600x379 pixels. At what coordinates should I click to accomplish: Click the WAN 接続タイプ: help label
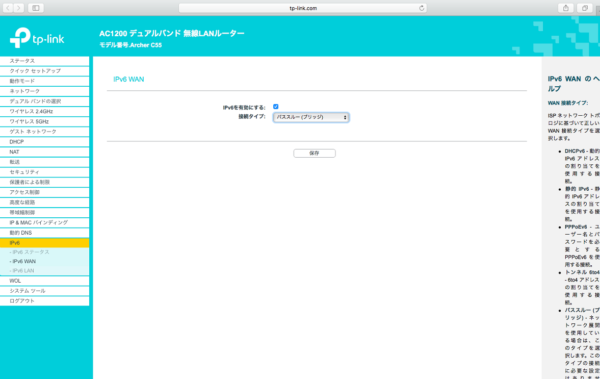click(x=568, y=103)
